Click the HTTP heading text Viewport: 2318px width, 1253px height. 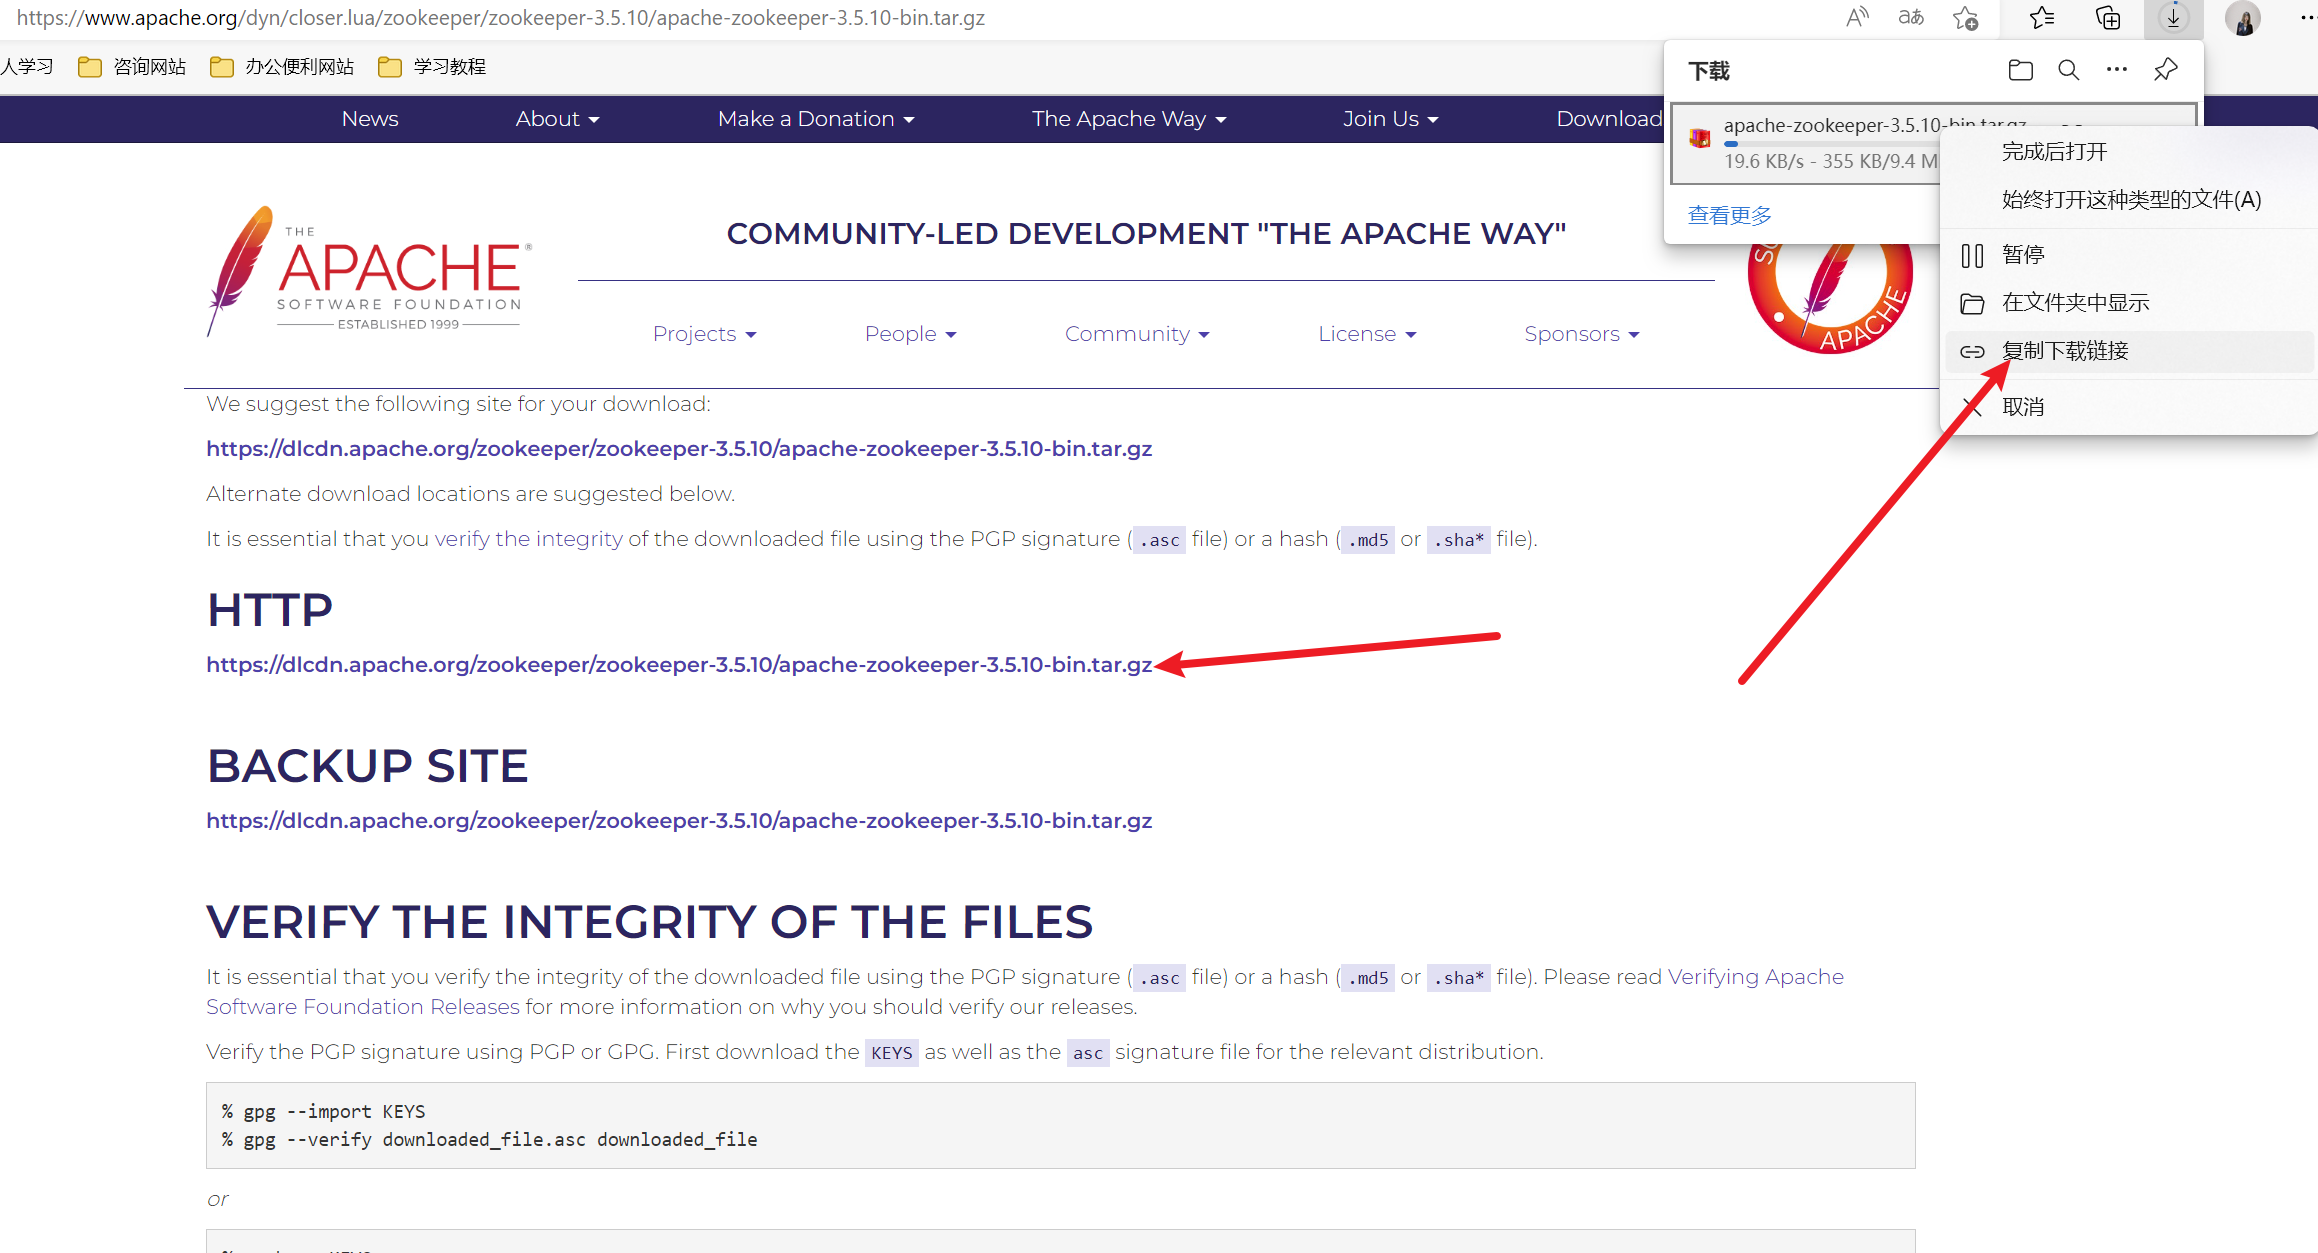tap(270, 610)
